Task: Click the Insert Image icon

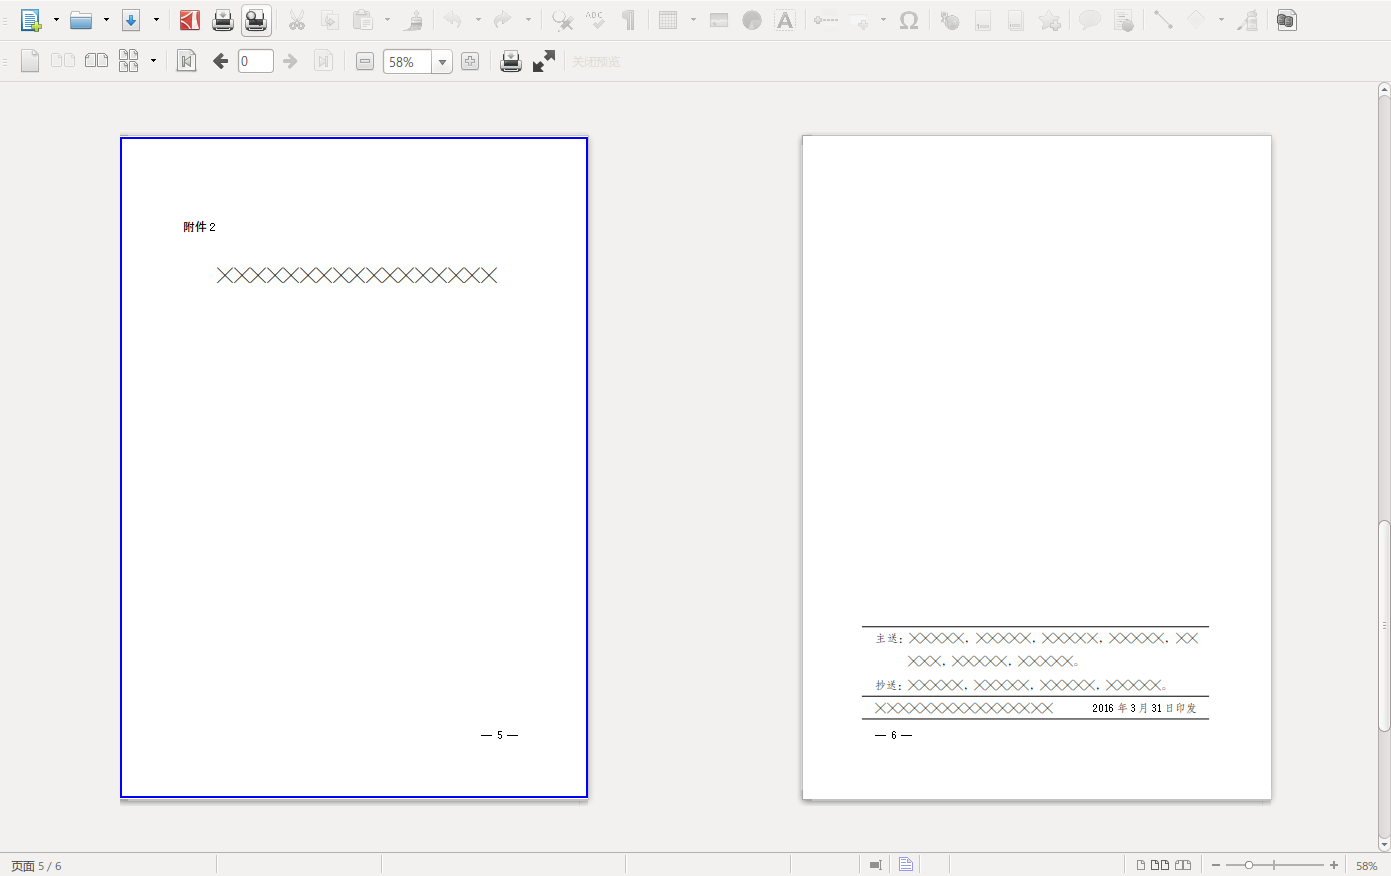Action: tap(719, 20)
